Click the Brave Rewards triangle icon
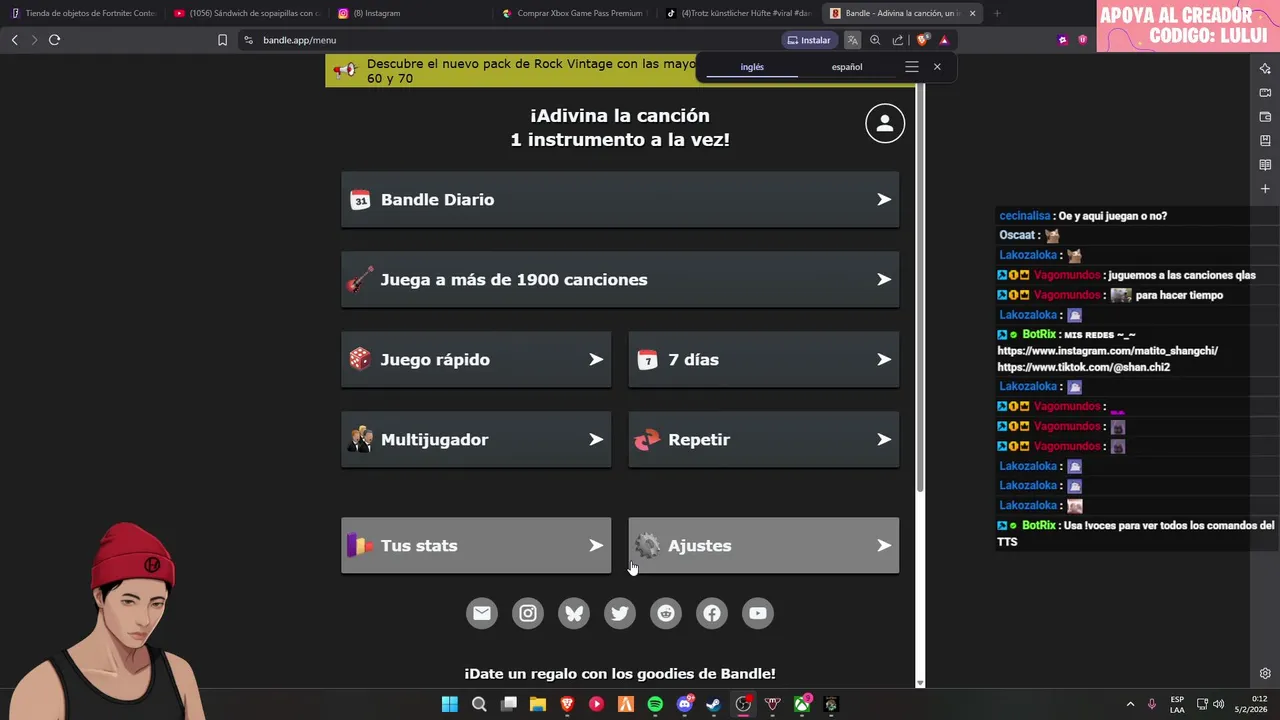The height and width of the screenshot is (720, 1280). click(944, 40)
